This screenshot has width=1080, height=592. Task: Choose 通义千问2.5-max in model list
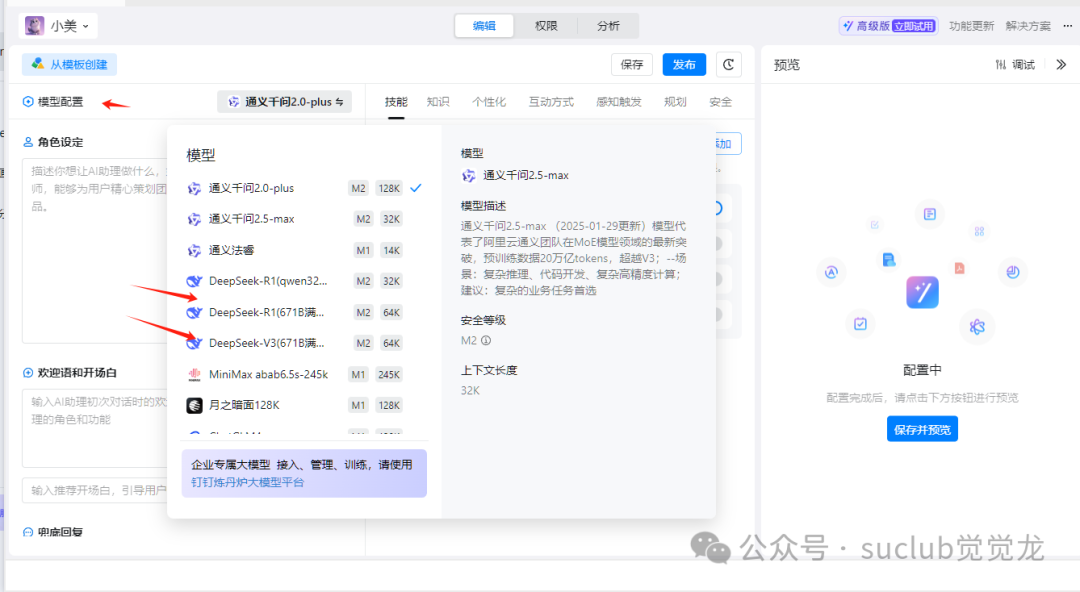pos(304,219)
